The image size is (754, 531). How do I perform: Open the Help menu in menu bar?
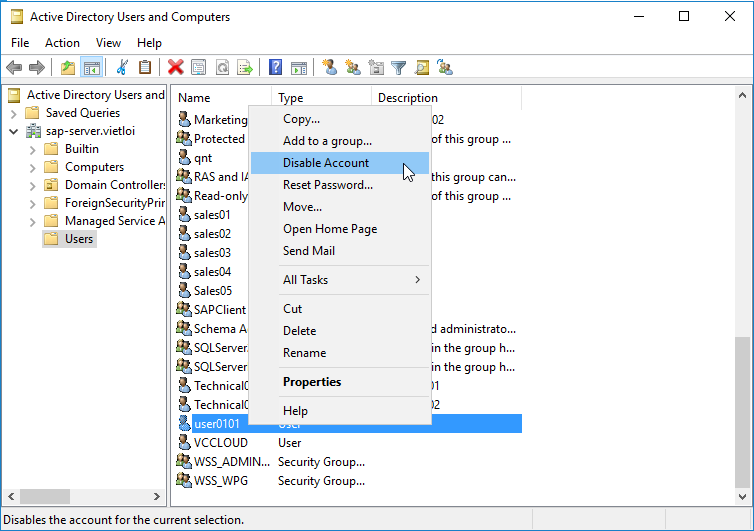click(x=149, y=43)
